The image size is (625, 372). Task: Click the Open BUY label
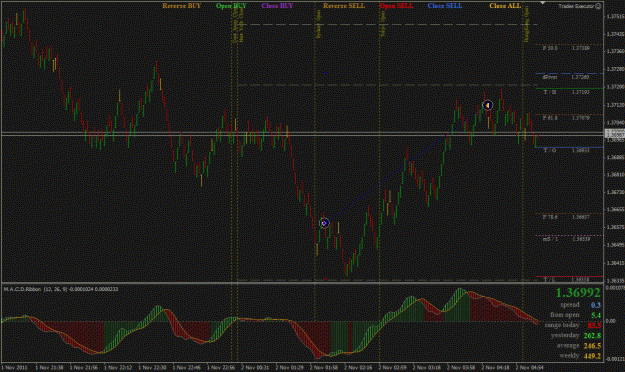231,6
